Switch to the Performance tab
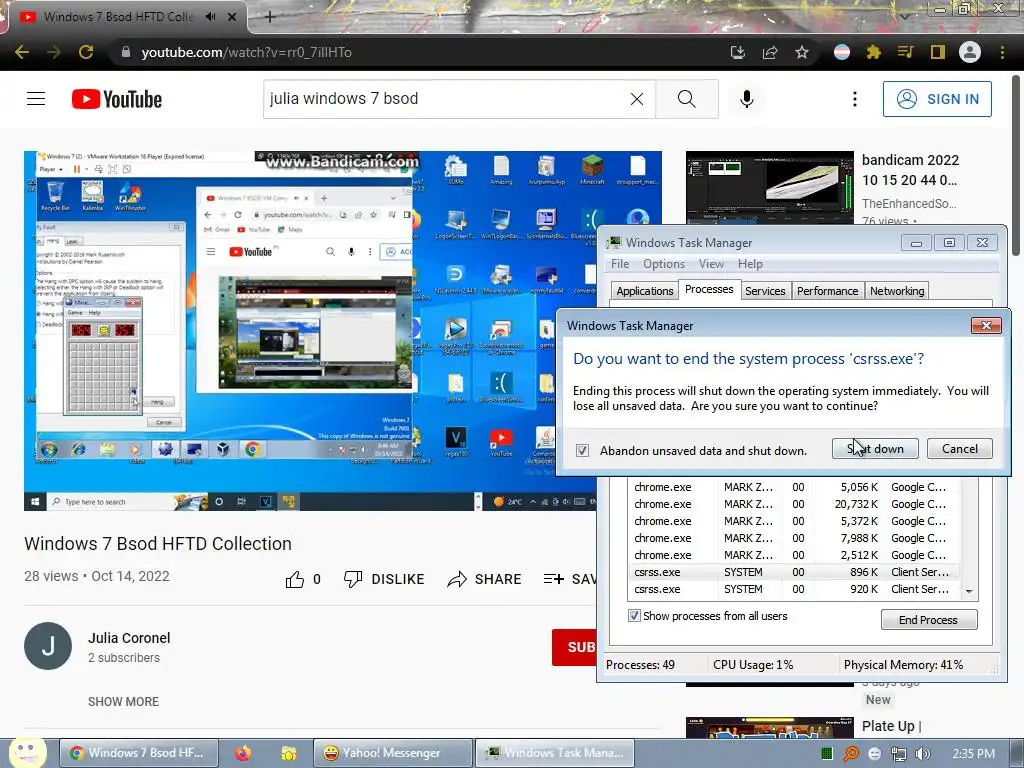This screenshot has height=768, width=1024. tap(827, 291)
